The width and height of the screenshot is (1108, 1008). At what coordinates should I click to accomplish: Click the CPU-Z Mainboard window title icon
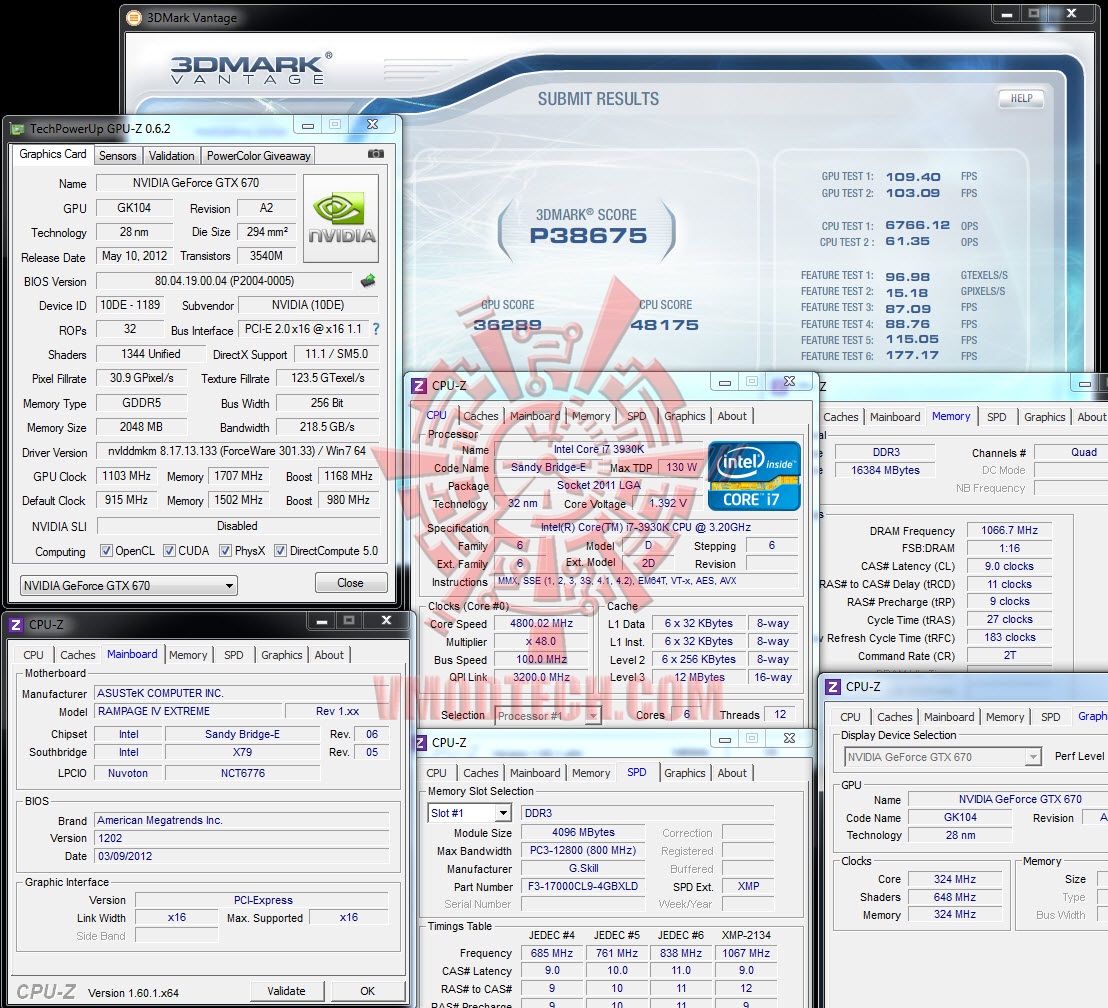15,625
